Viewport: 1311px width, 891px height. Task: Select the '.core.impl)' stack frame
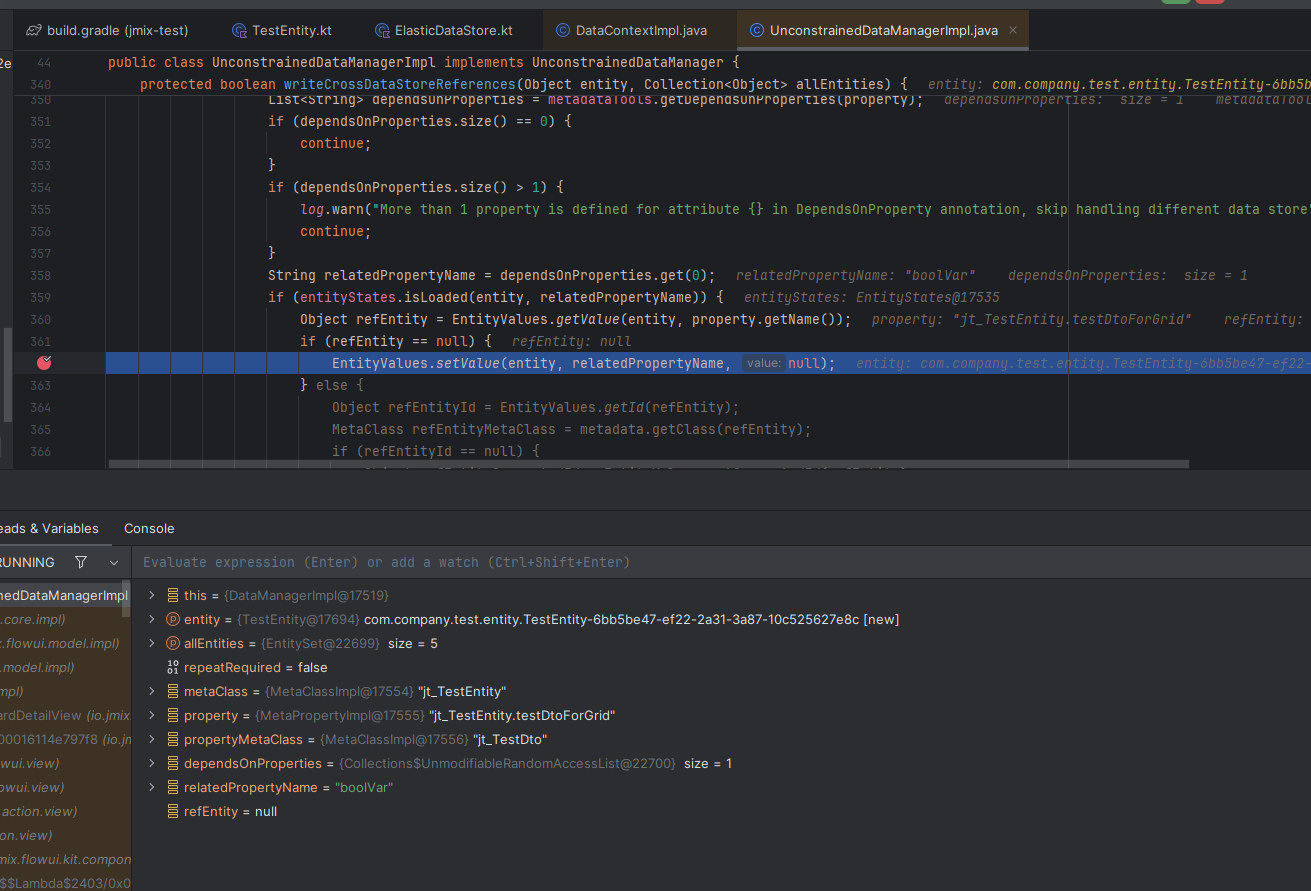pyautogui.click(x=64, y=620)
